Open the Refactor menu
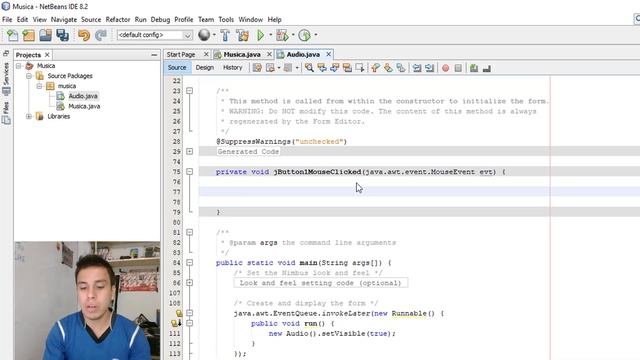The width and height of the screenshot is (640, 360). point(118,20)
